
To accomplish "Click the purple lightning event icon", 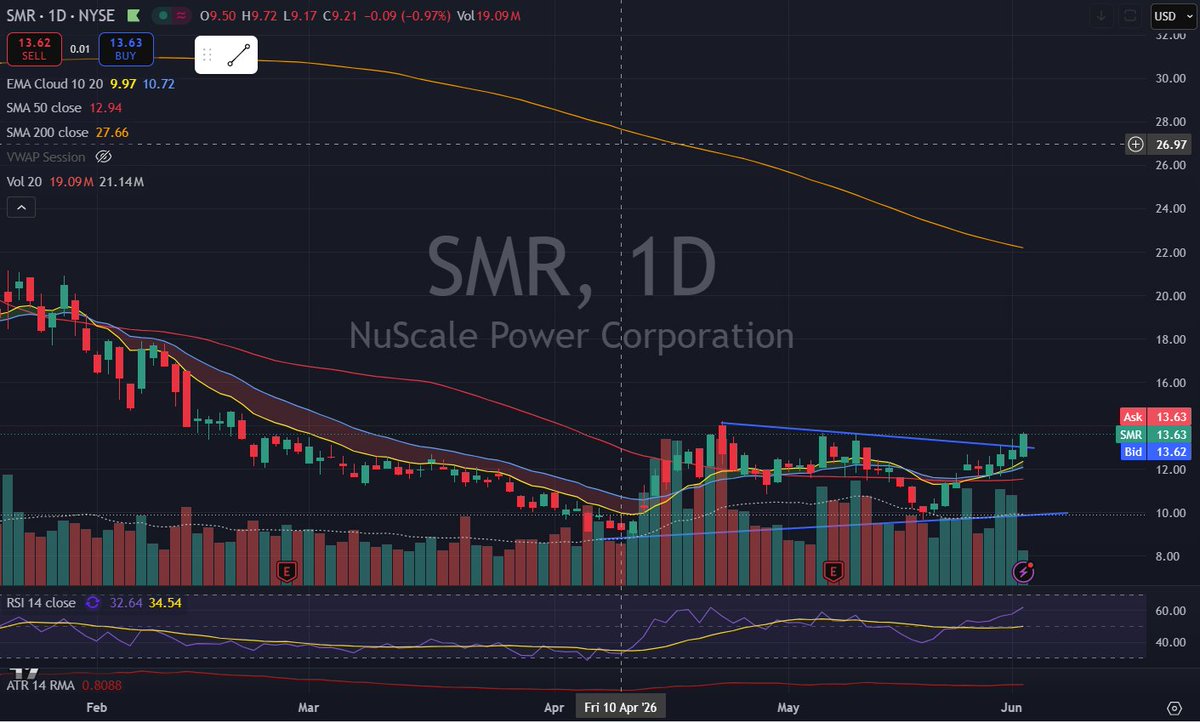I will coord(1024,571).
